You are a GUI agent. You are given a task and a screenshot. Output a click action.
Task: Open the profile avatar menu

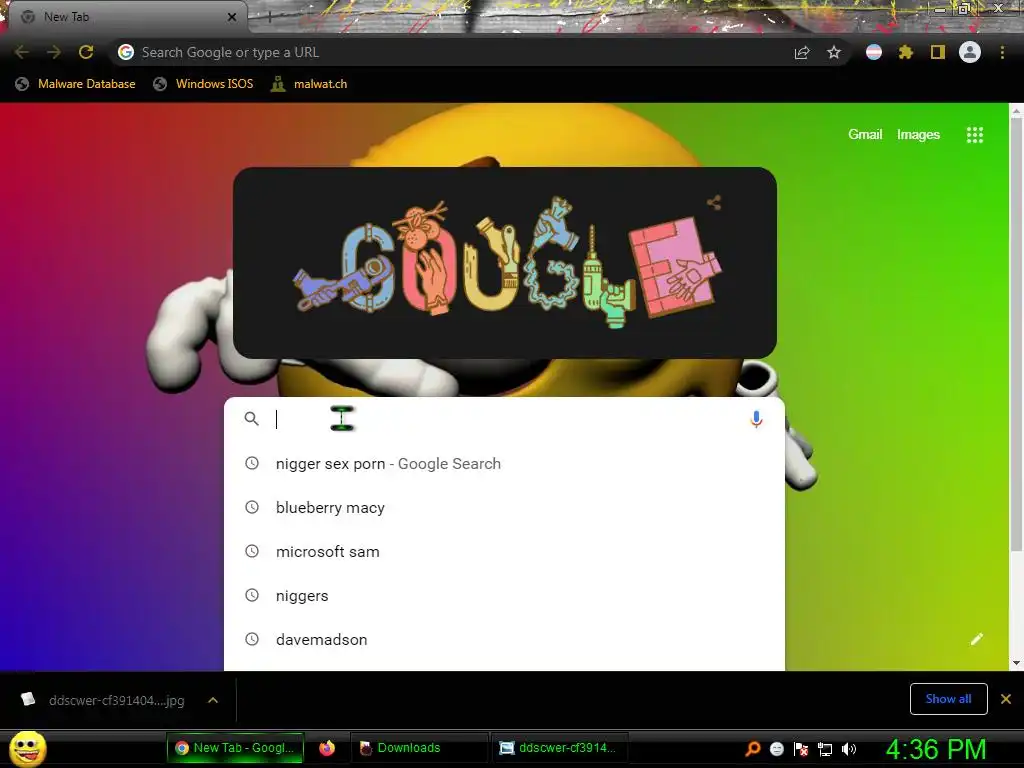[x=970, y=52]
